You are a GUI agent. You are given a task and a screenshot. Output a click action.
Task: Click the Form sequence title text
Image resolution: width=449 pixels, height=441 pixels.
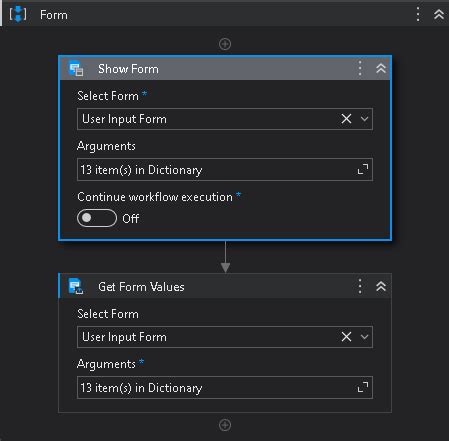54,15
